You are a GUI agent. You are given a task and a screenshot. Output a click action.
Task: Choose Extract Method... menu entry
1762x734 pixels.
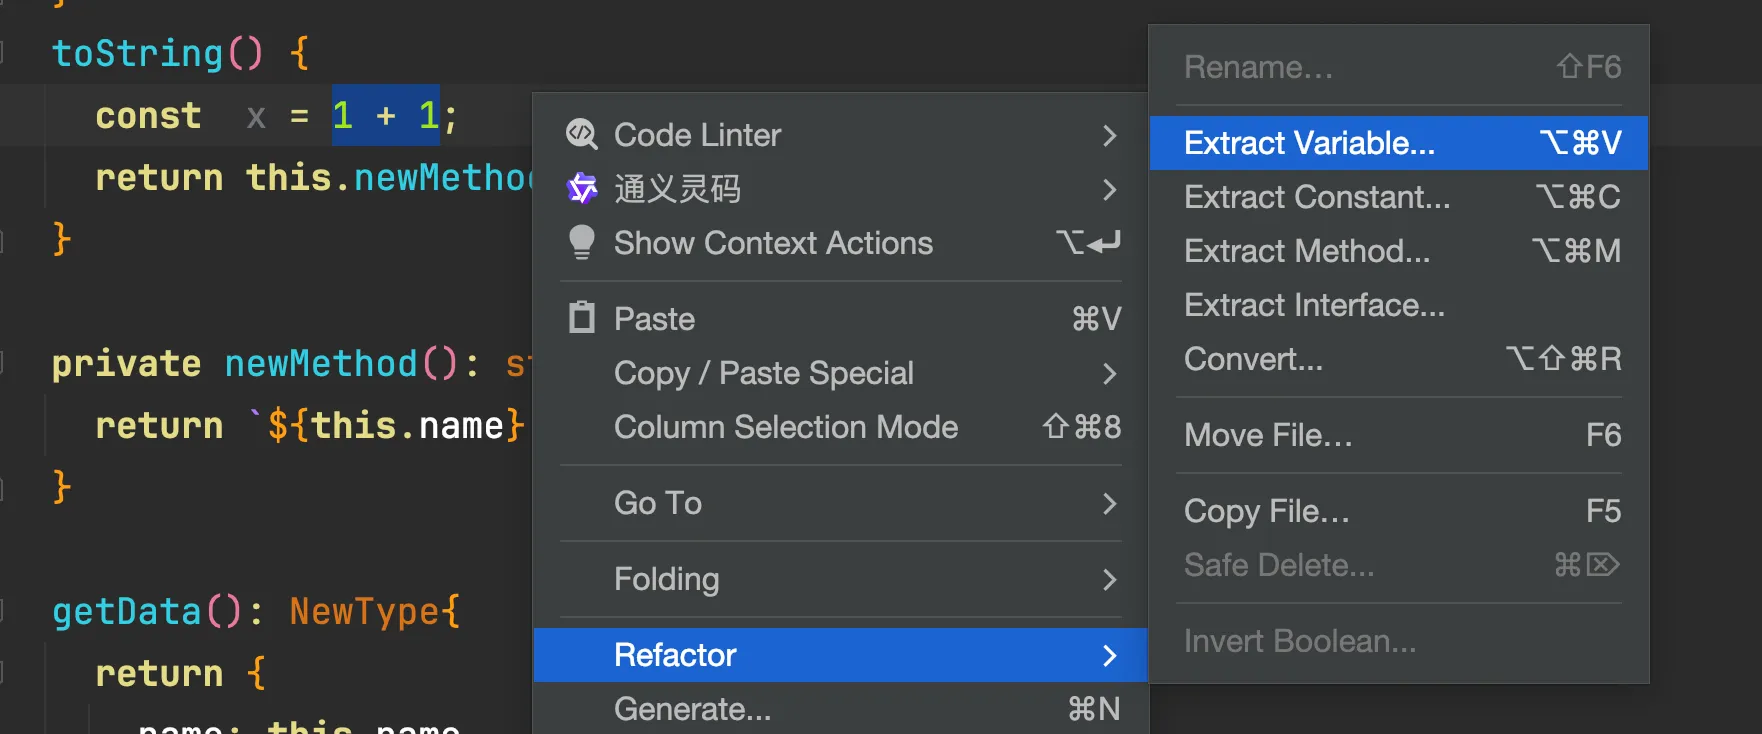1306,251
